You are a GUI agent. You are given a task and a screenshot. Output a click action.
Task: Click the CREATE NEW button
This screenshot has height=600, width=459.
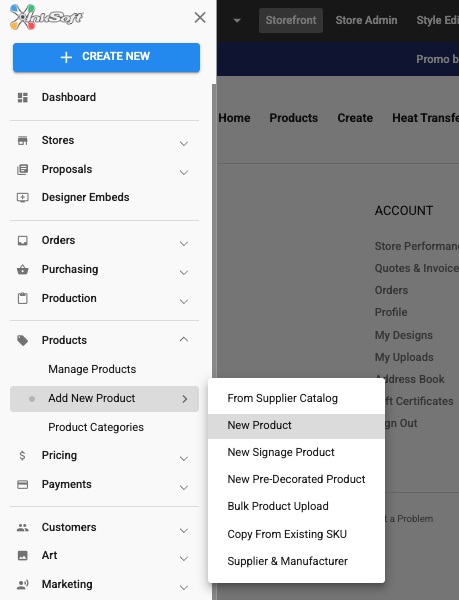[106, 57]
